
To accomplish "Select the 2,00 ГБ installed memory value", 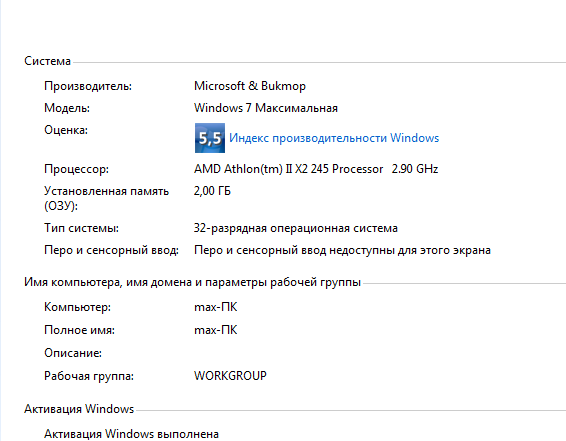I will 212,191.
